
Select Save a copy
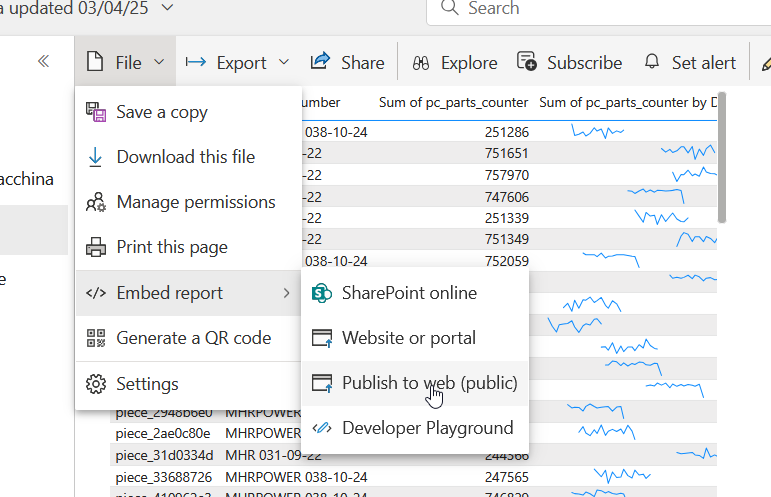click(x=188, y=112)
